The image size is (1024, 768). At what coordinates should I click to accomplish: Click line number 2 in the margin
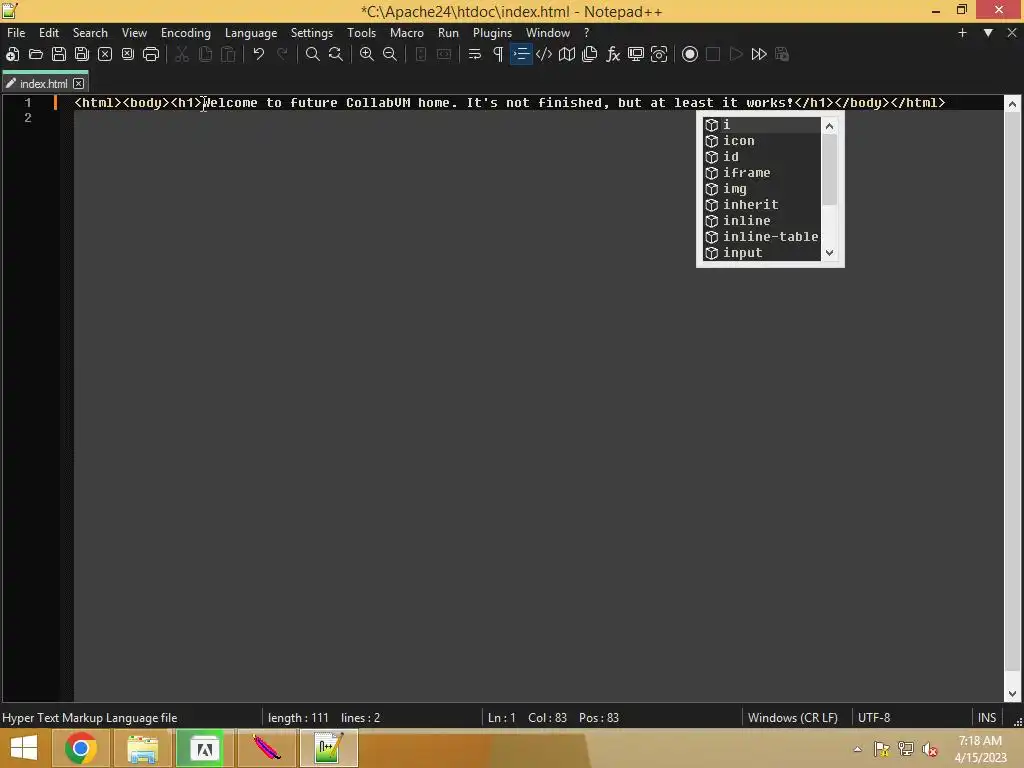pyautogui.click(x=27, y=118)
